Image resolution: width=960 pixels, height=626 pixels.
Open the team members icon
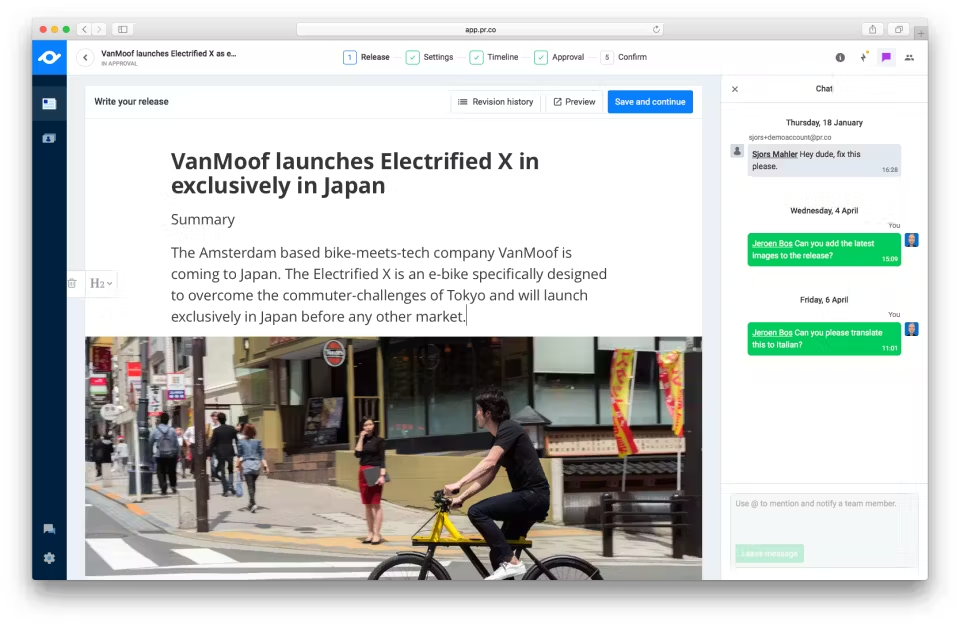909,58
